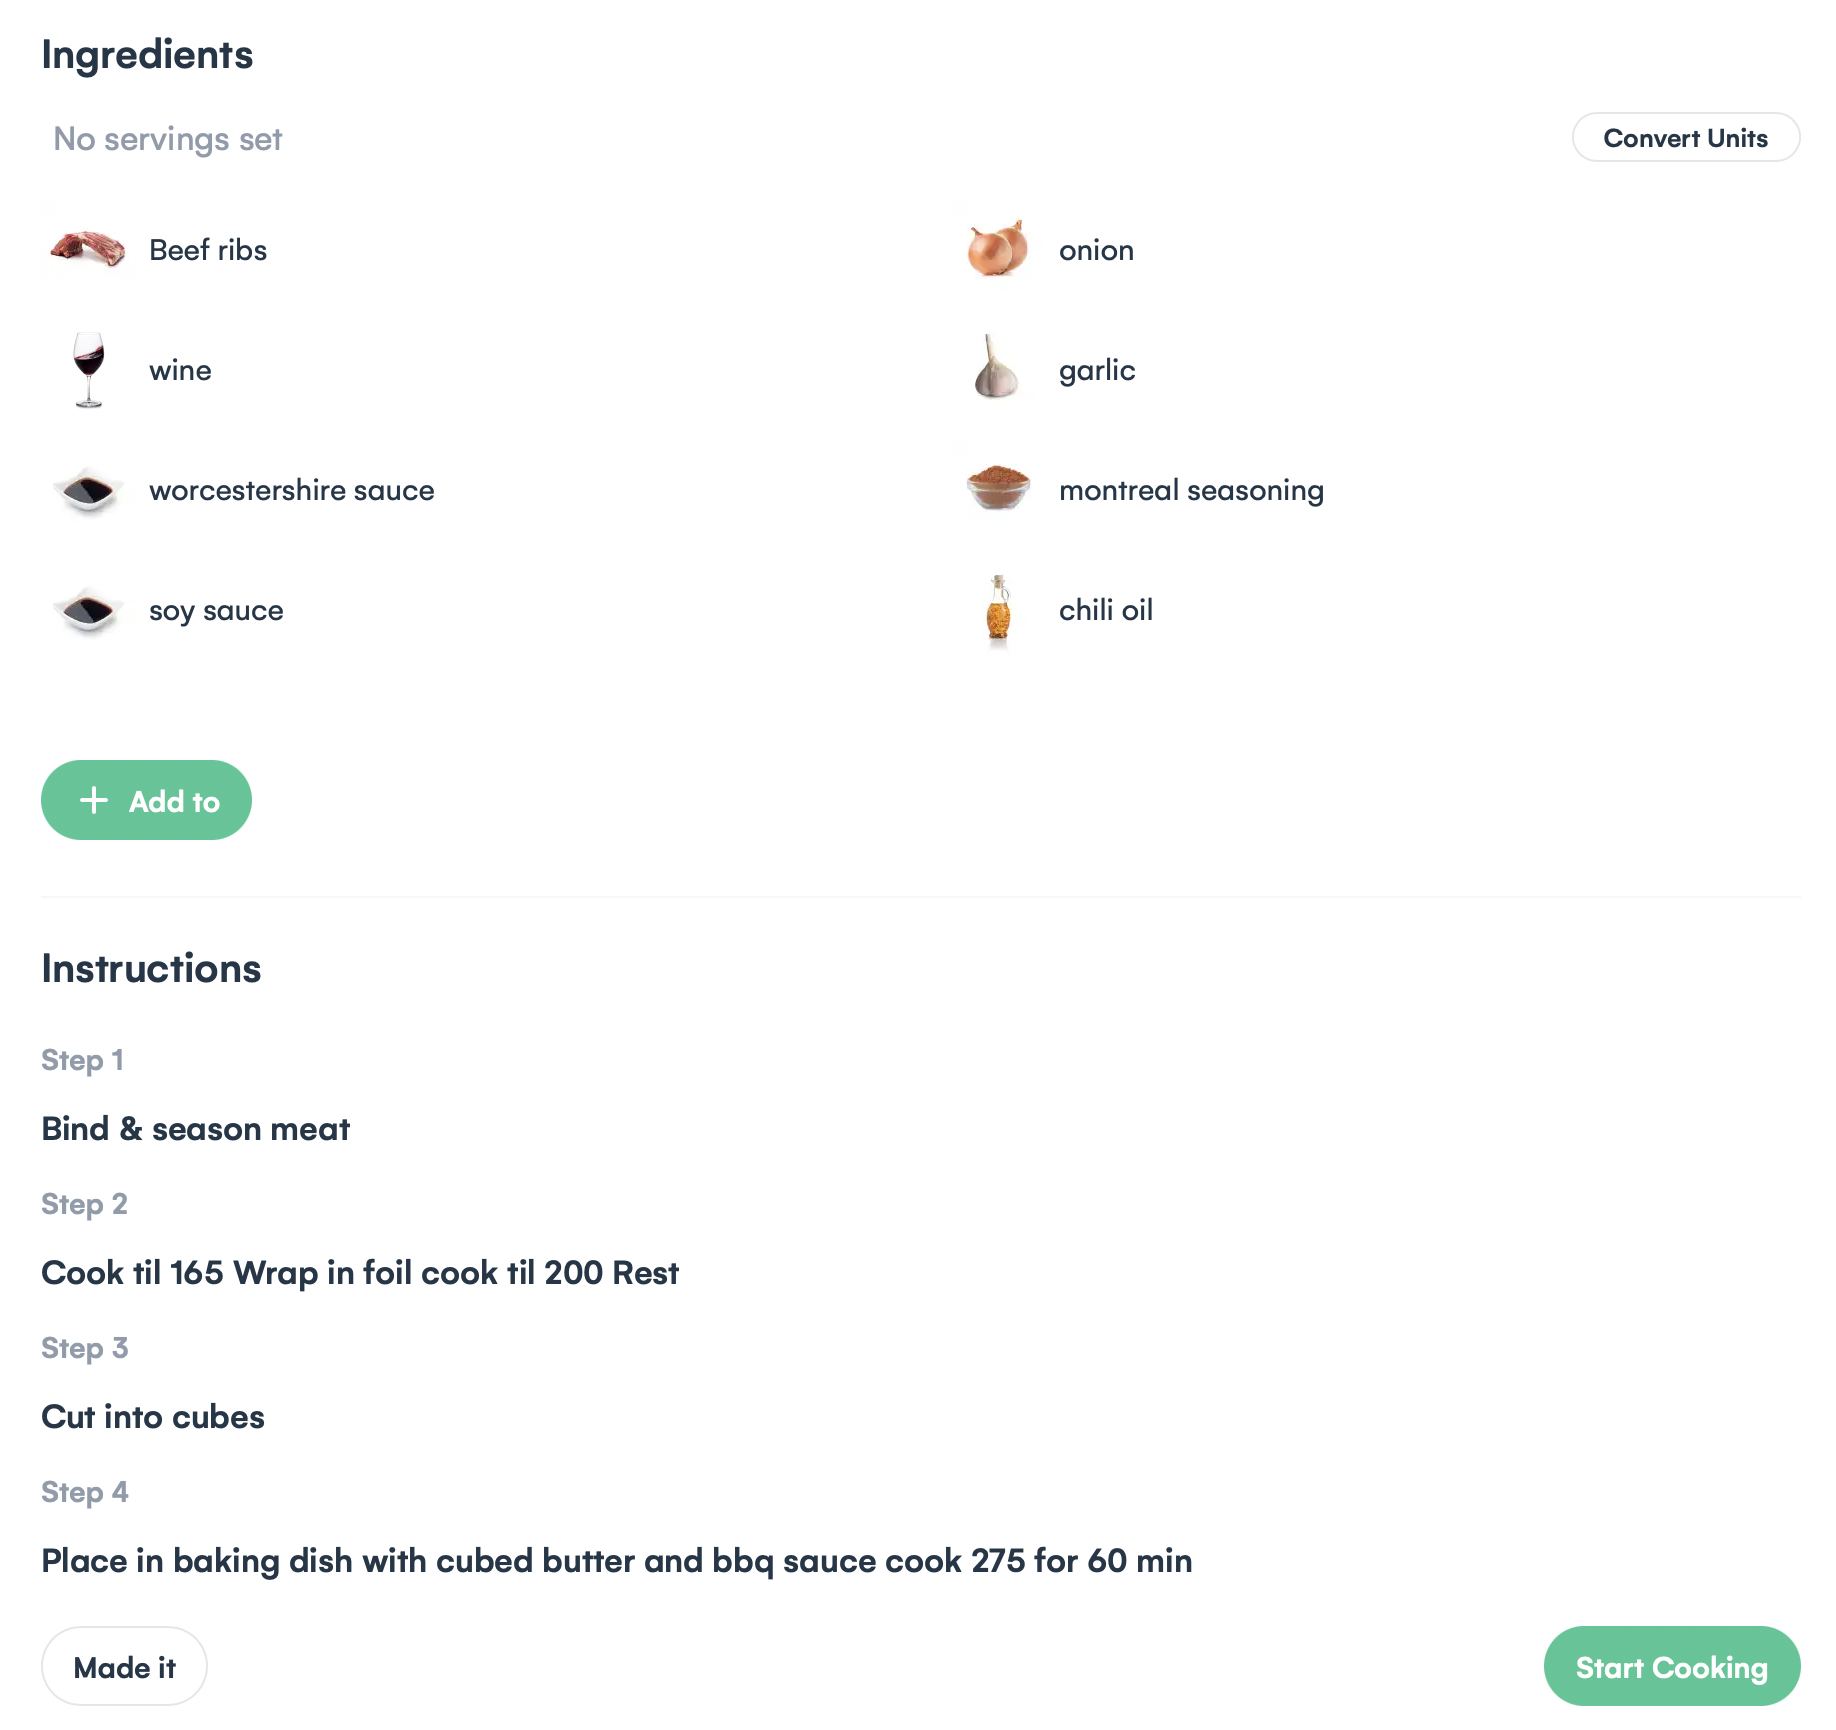Click the baking dish instruction in Step 4
The image size is (1836, 1730).
(x=616, y=1561)
